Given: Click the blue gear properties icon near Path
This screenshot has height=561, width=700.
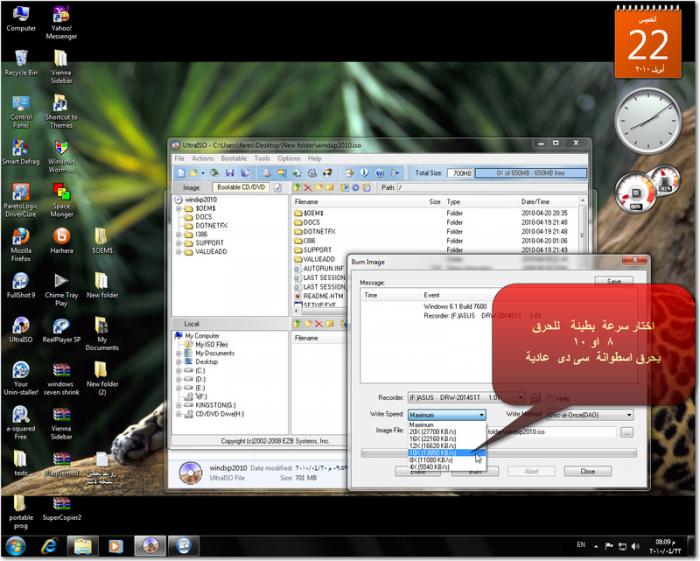Looking at the screenshot, I should point(355,187).
